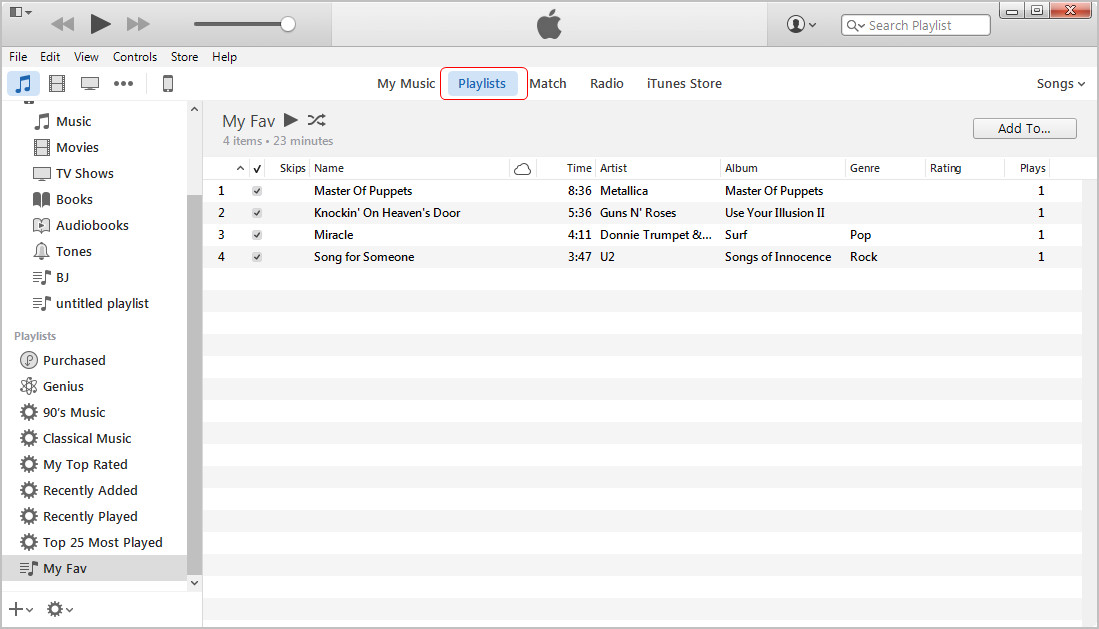
Task: Sort by the number column arrow
Action: point(240,168)
